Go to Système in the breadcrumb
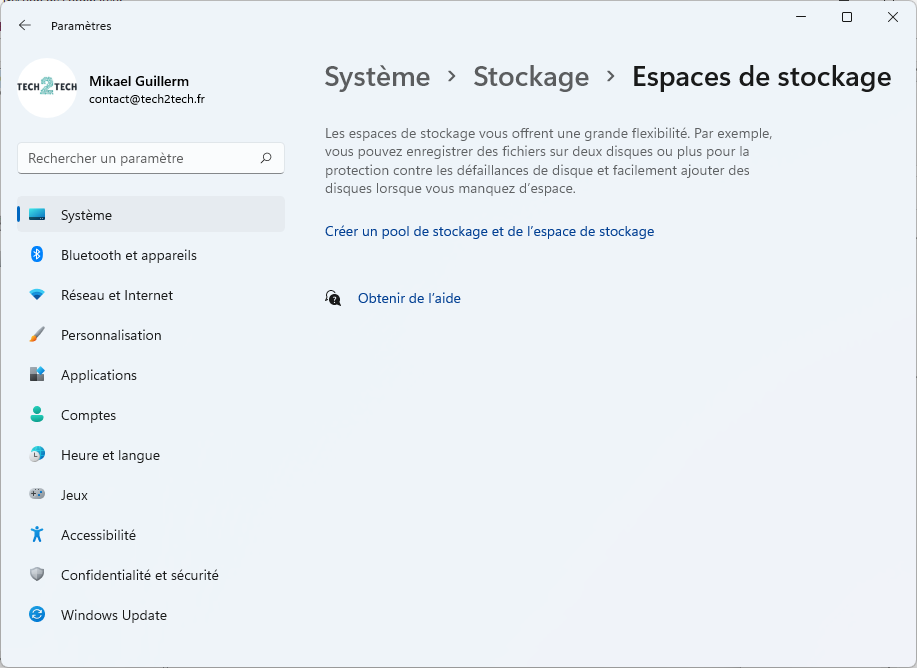917x668 pixels. tap(377, 77)
